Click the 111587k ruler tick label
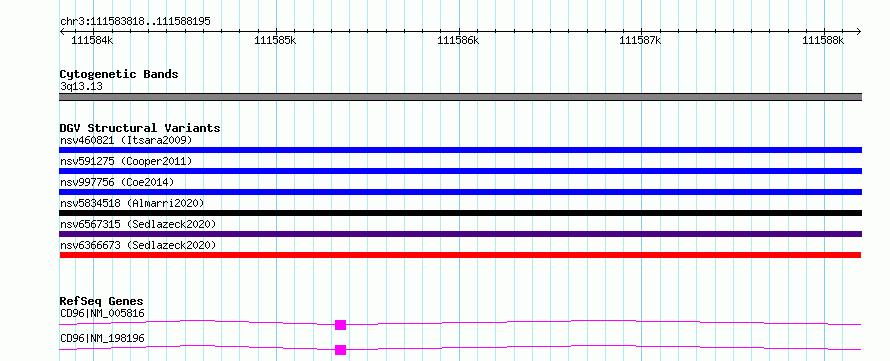Screen dimensions: 890x361 click(x=641, y=40)
